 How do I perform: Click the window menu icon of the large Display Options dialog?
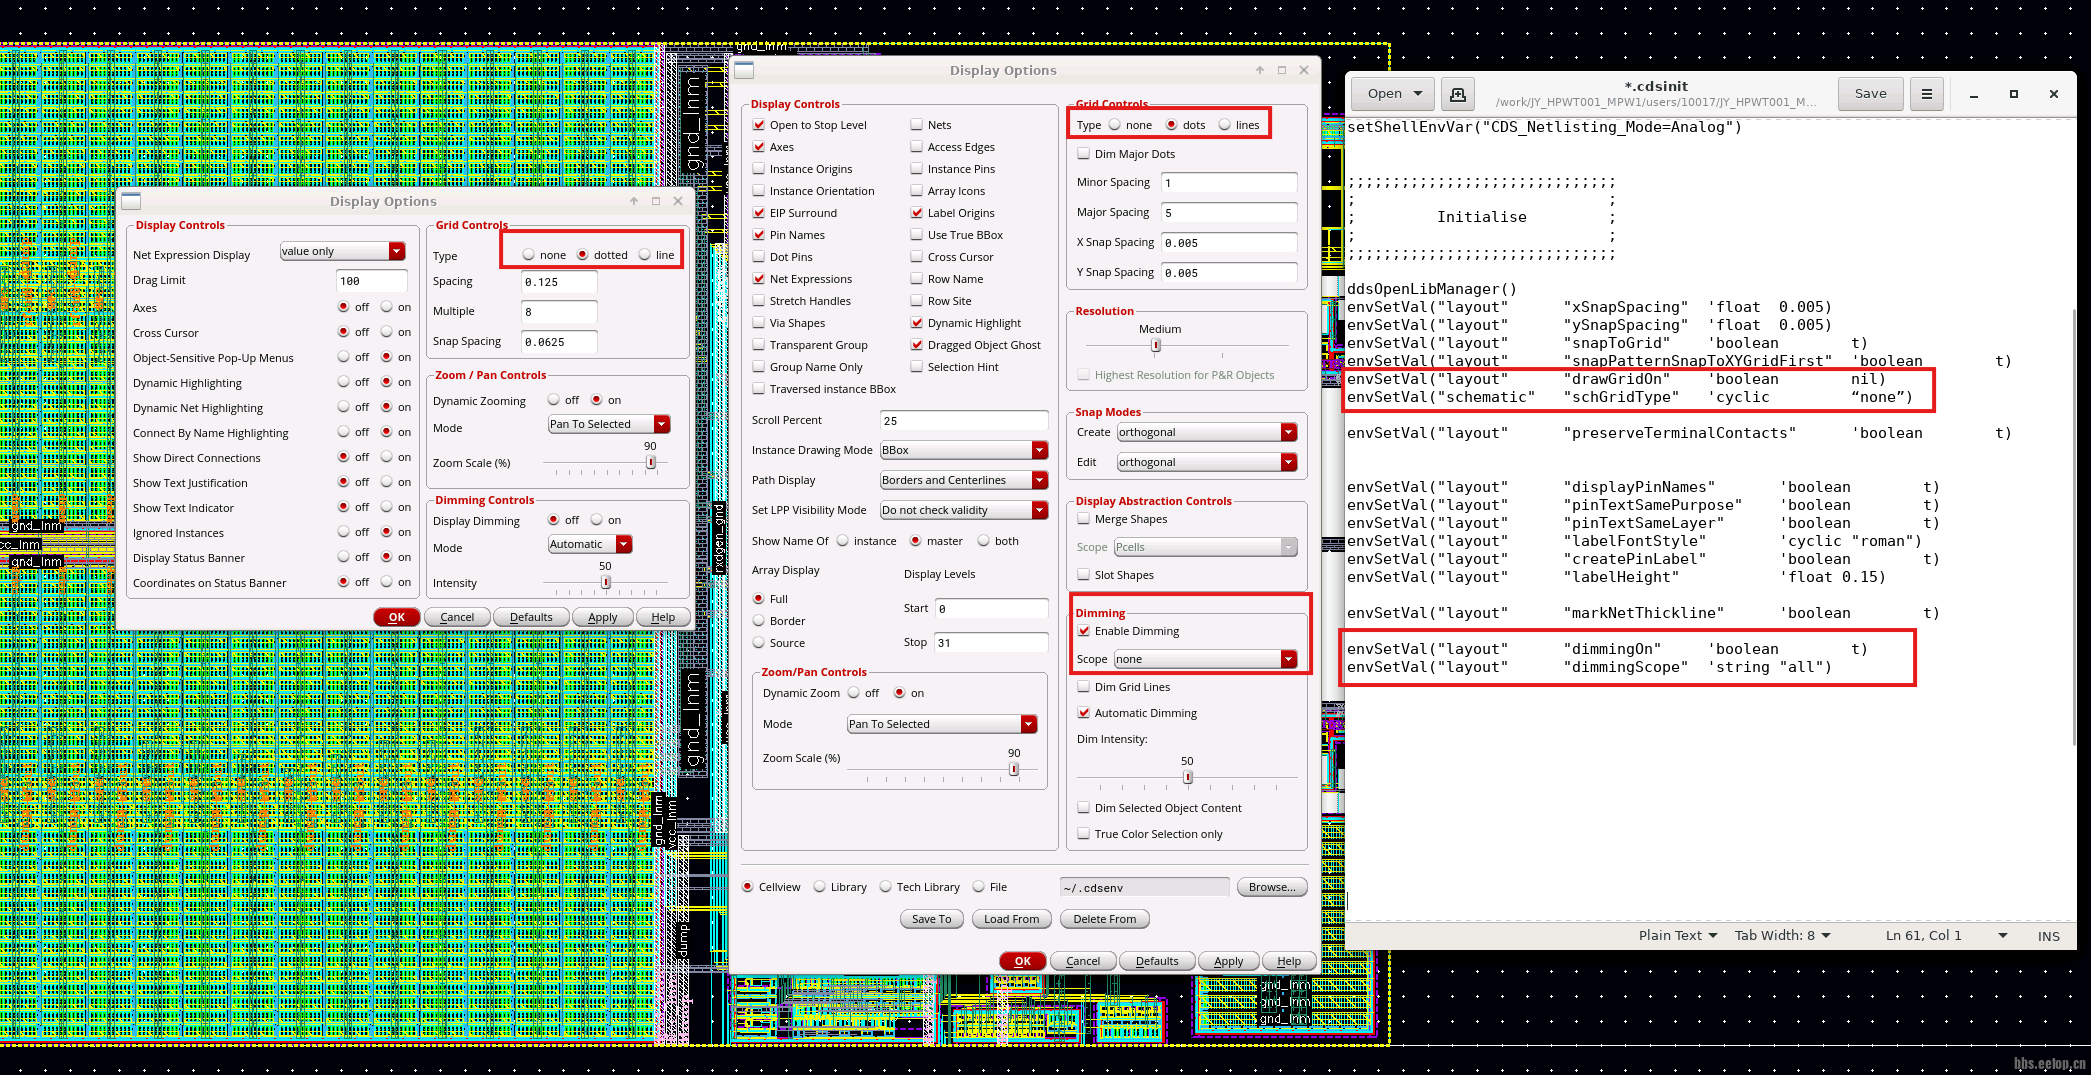coord(744,70)
